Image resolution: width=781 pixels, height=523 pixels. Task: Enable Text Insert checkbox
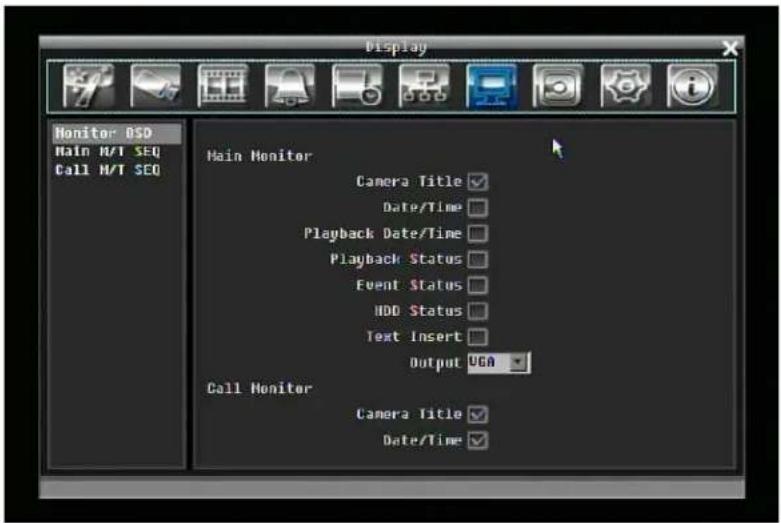coord(478,337)
